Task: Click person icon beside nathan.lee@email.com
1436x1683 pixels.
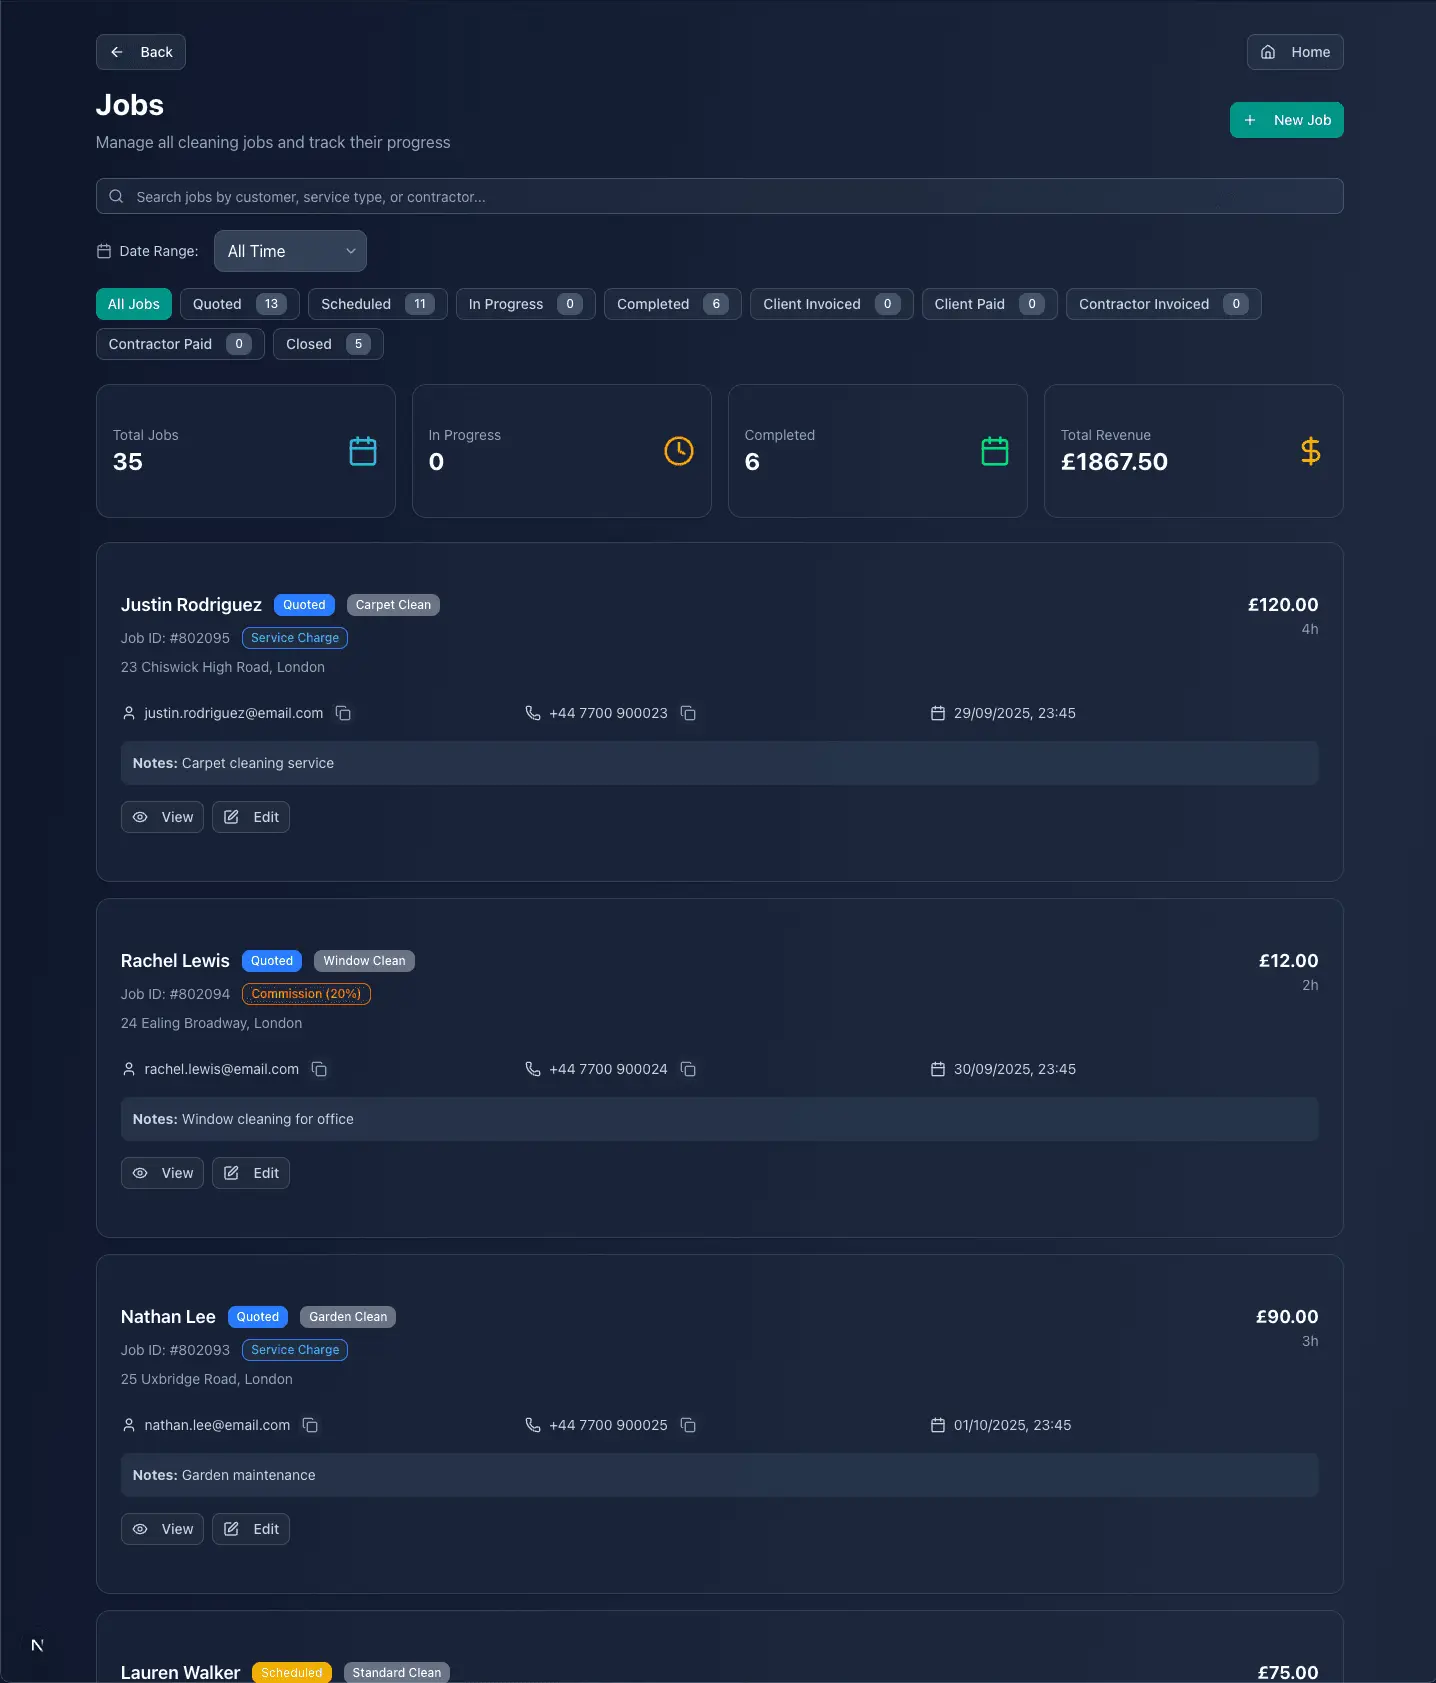Action: 129,1425
